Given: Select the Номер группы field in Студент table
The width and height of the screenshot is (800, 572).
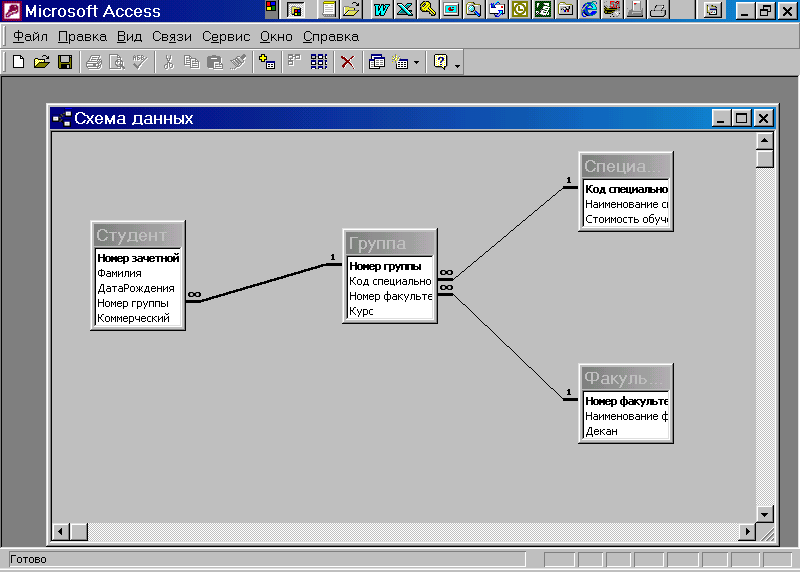Looking at the screenshot, I should (138, 303).
